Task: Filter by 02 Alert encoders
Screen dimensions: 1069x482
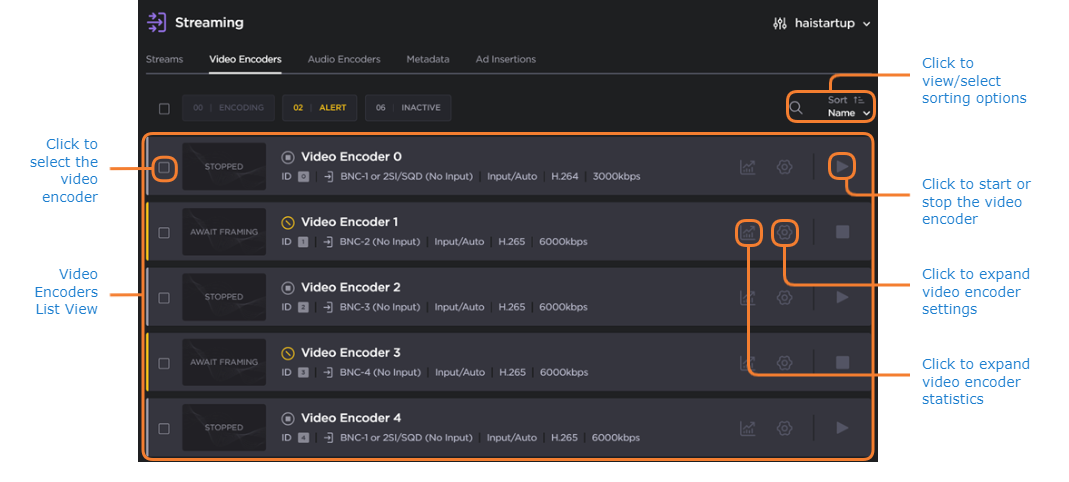Action: pos(319,108)
